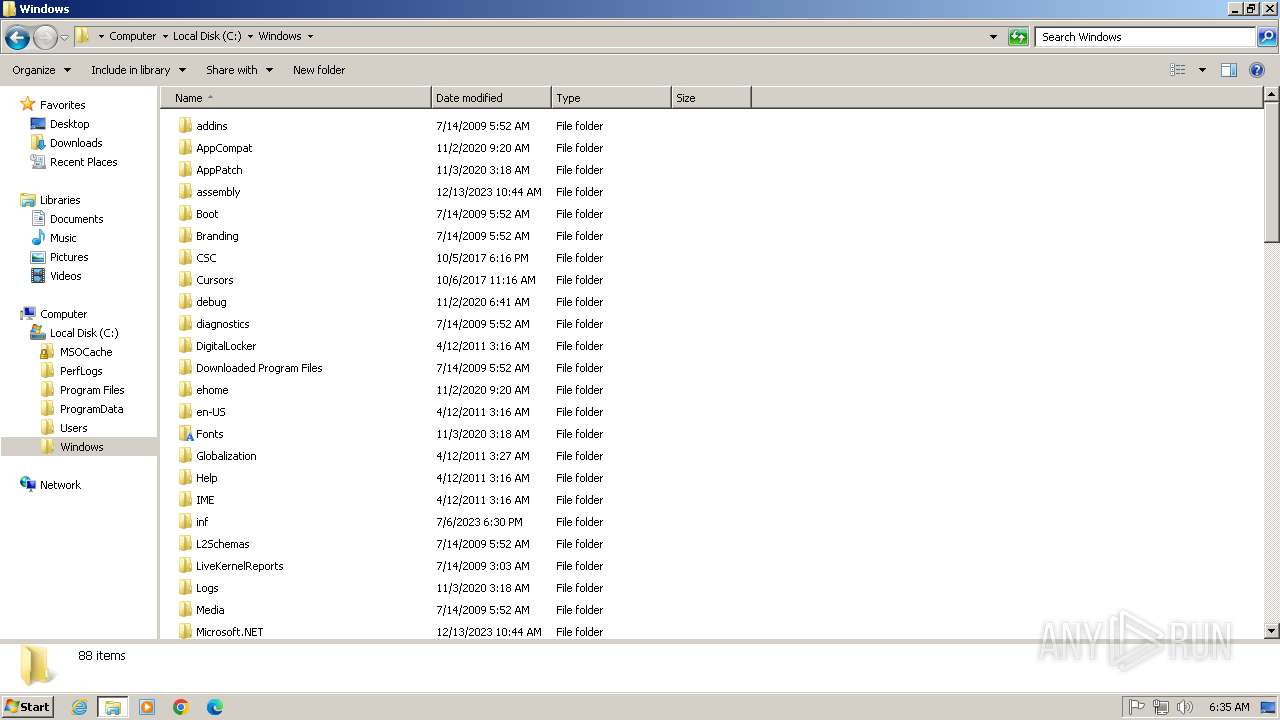Viewport: 1280px width, 720px height.
Task: Open the address bar history dropdown
Action: (x=993, y=37)
